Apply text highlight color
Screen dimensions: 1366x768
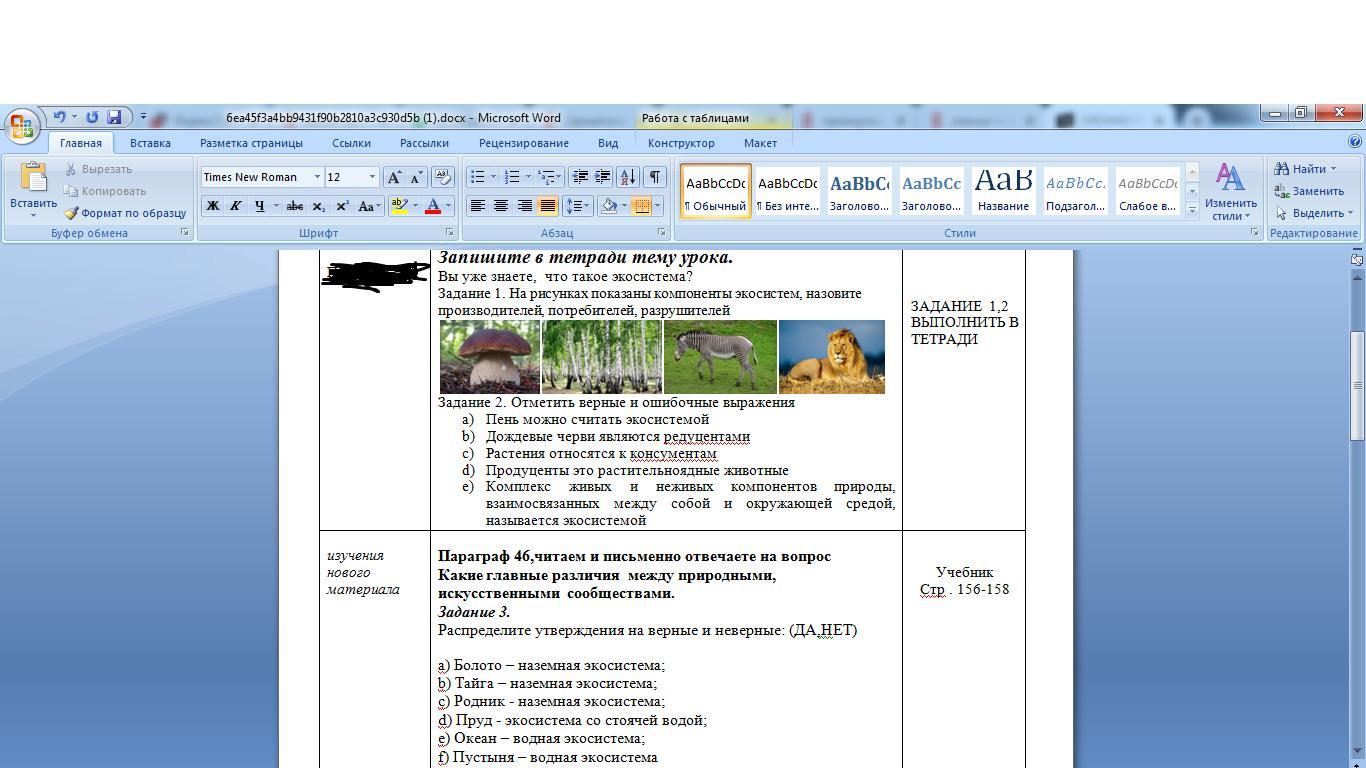399,206
